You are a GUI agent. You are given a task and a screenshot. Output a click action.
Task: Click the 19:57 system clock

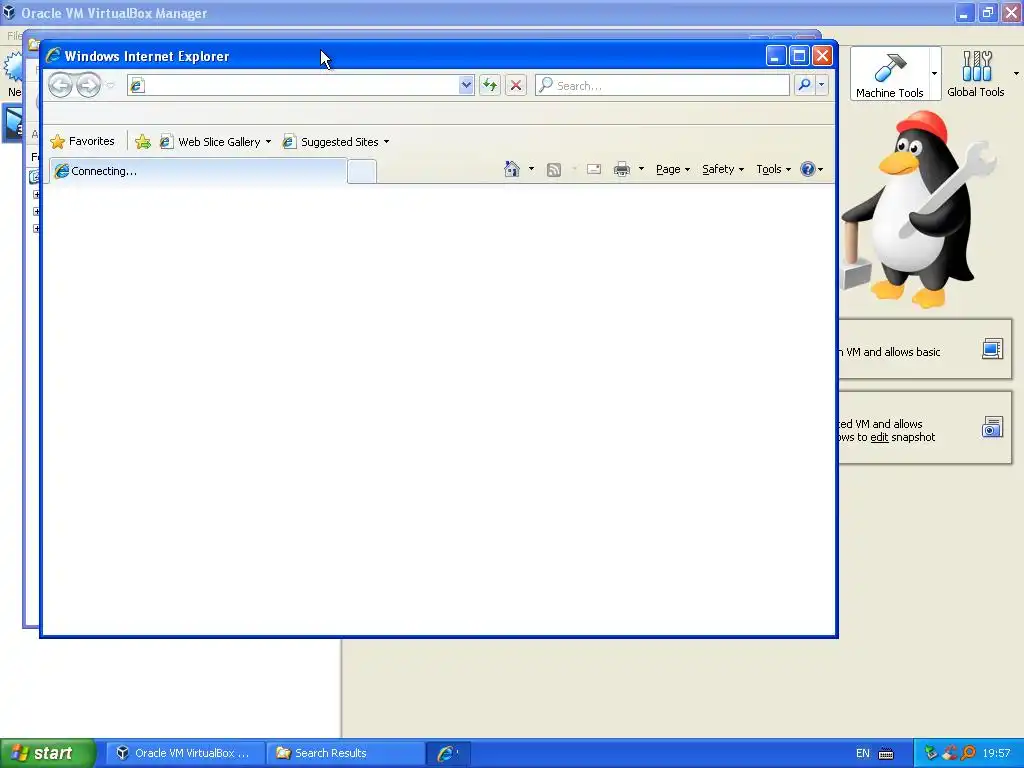click(996, 753)
